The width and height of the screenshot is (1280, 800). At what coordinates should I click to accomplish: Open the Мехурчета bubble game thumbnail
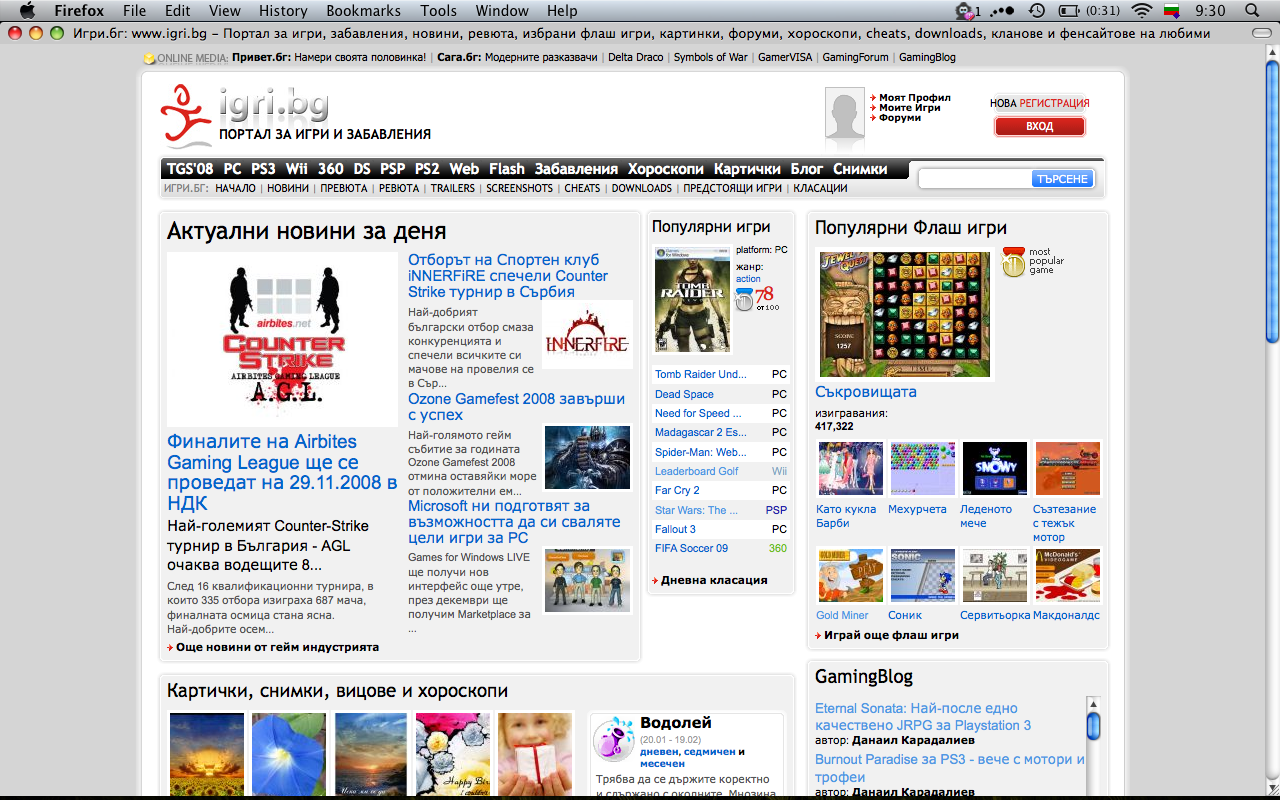click(923, 468)
